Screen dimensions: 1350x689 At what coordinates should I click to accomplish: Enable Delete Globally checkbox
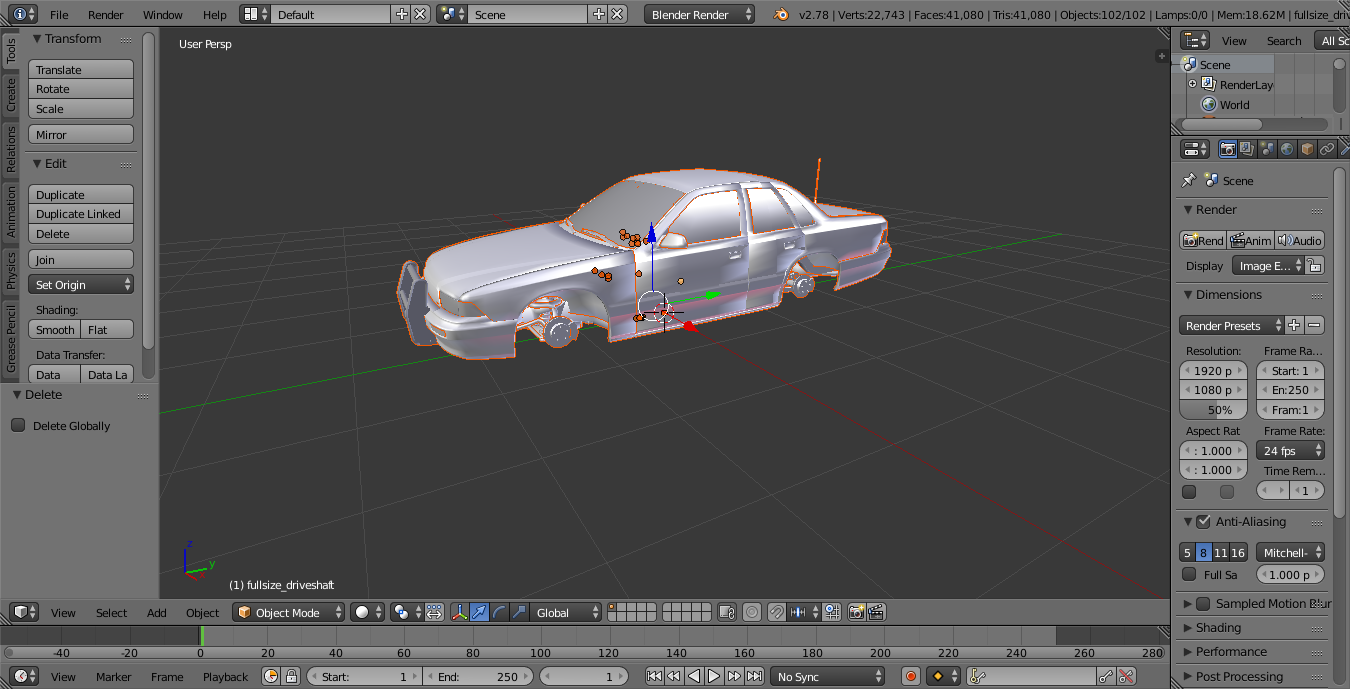(x=18, y=425)
